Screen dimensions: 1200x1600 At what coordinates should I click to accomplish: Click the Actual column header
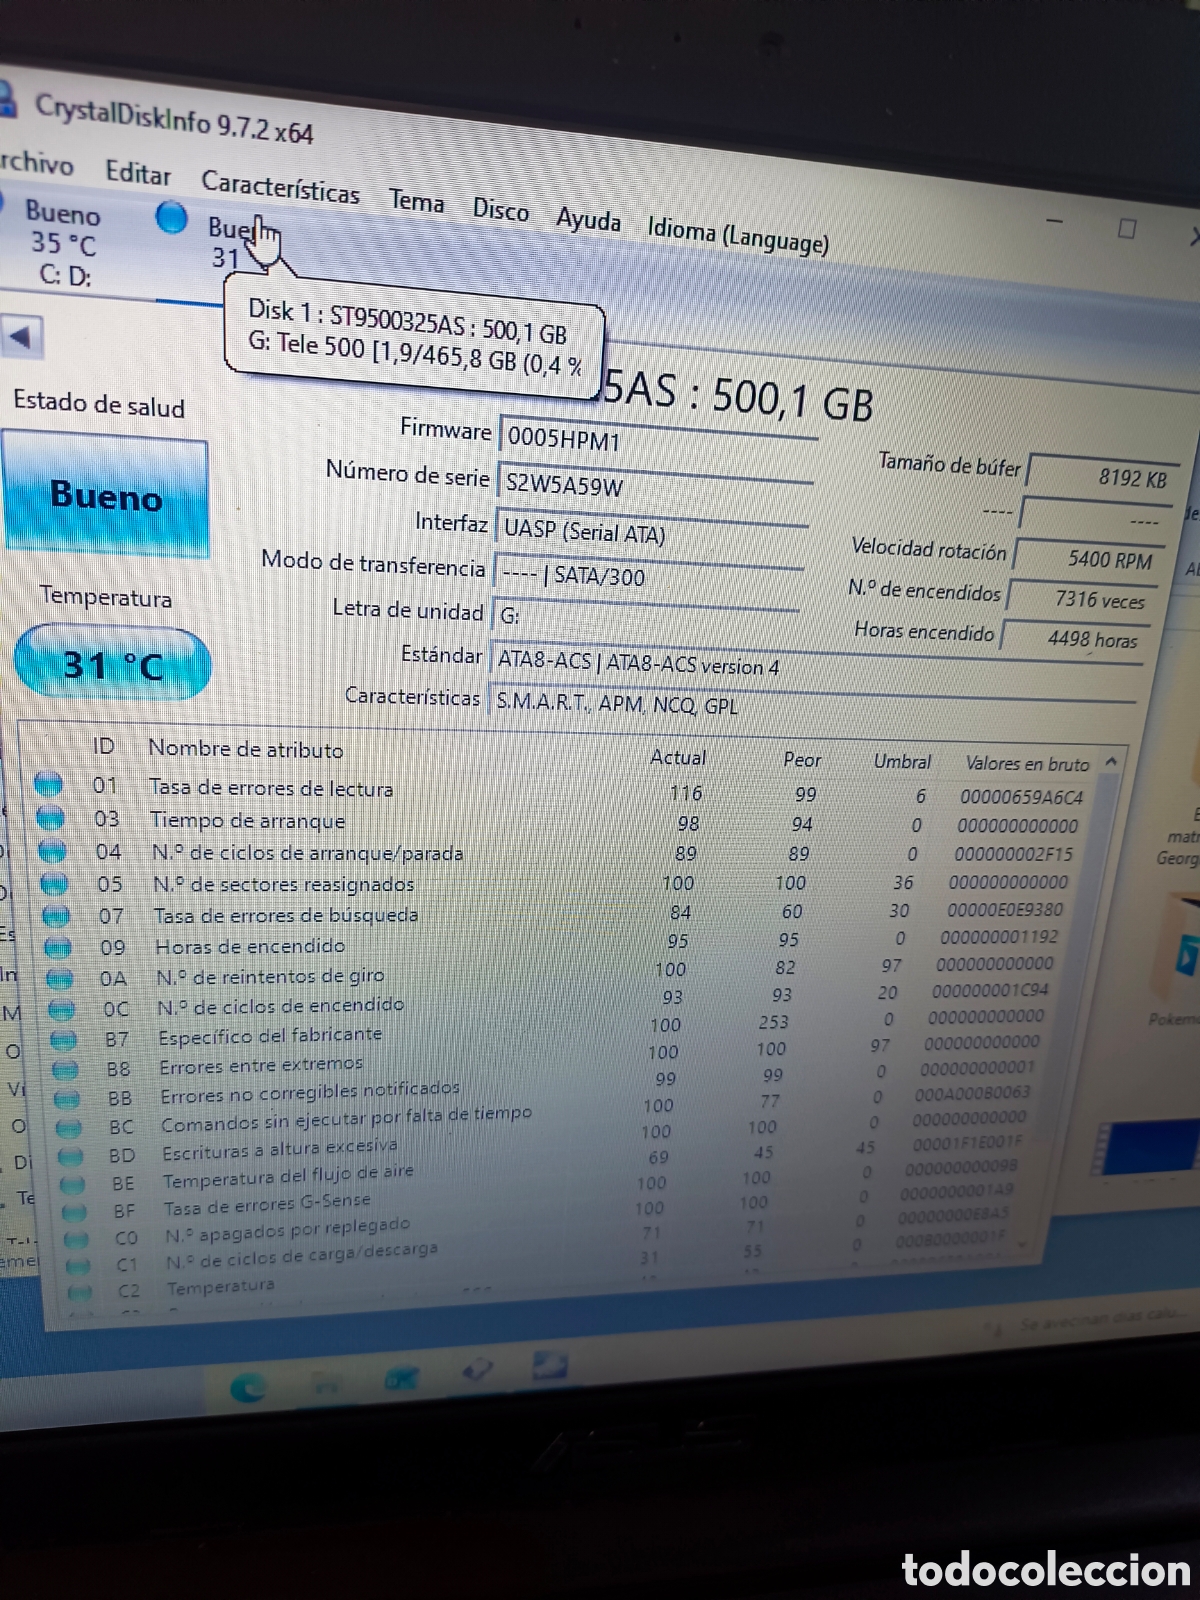pos(678,758)
